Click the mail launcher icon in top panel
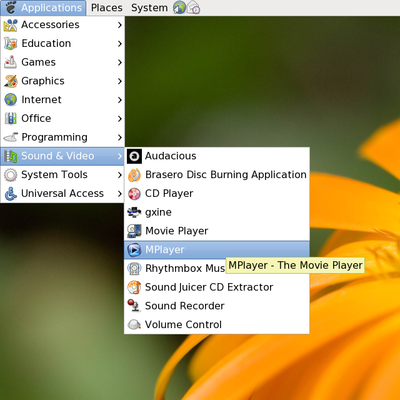 click(x=194, y=8)
